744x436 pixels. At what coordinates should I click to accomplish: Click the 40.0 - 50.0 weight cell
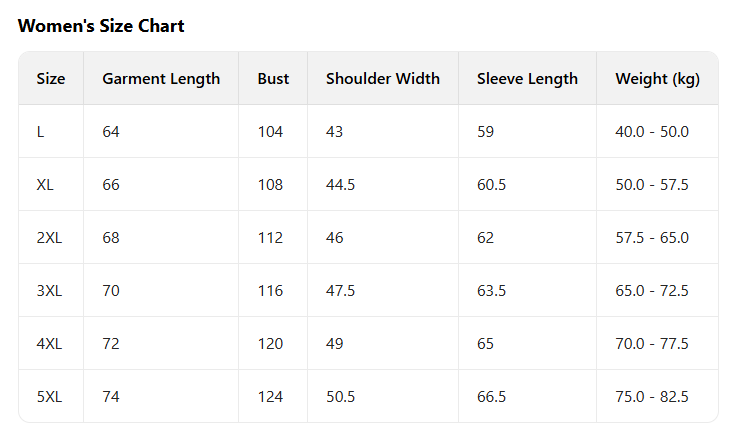click(652, 132)
